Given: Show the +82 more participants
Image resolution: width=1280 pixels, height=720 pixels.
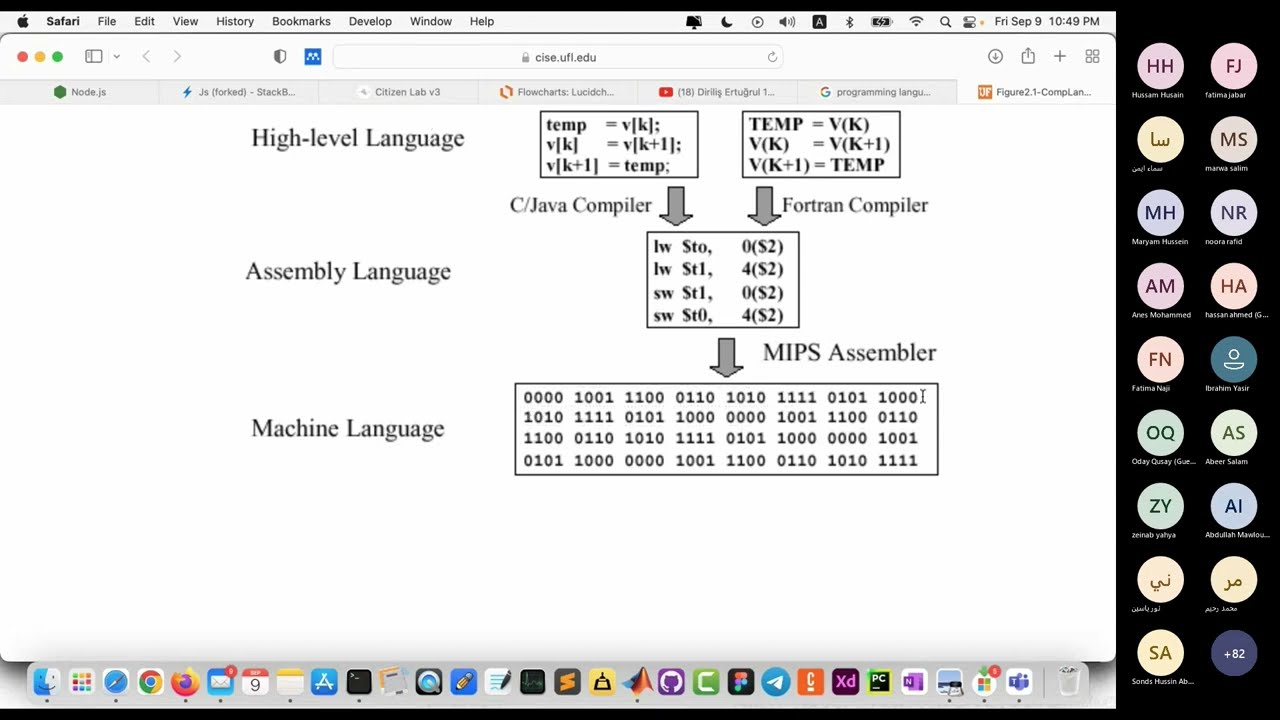Looking at the screenshot, I should [1234, 654].
